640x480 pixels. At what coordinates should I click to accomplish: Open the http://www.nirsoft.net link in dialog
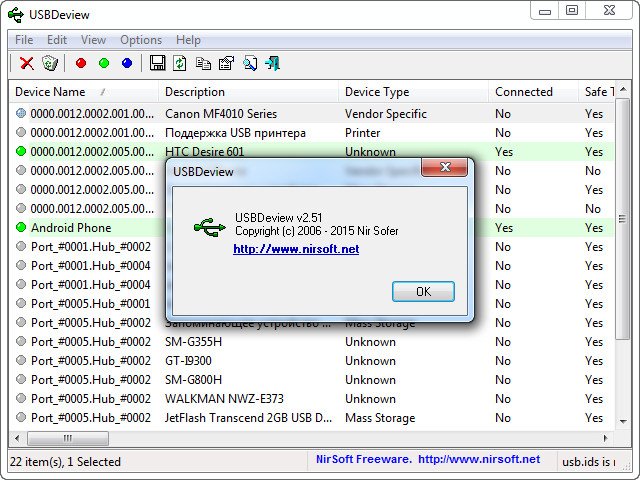[x=296, y=249]
